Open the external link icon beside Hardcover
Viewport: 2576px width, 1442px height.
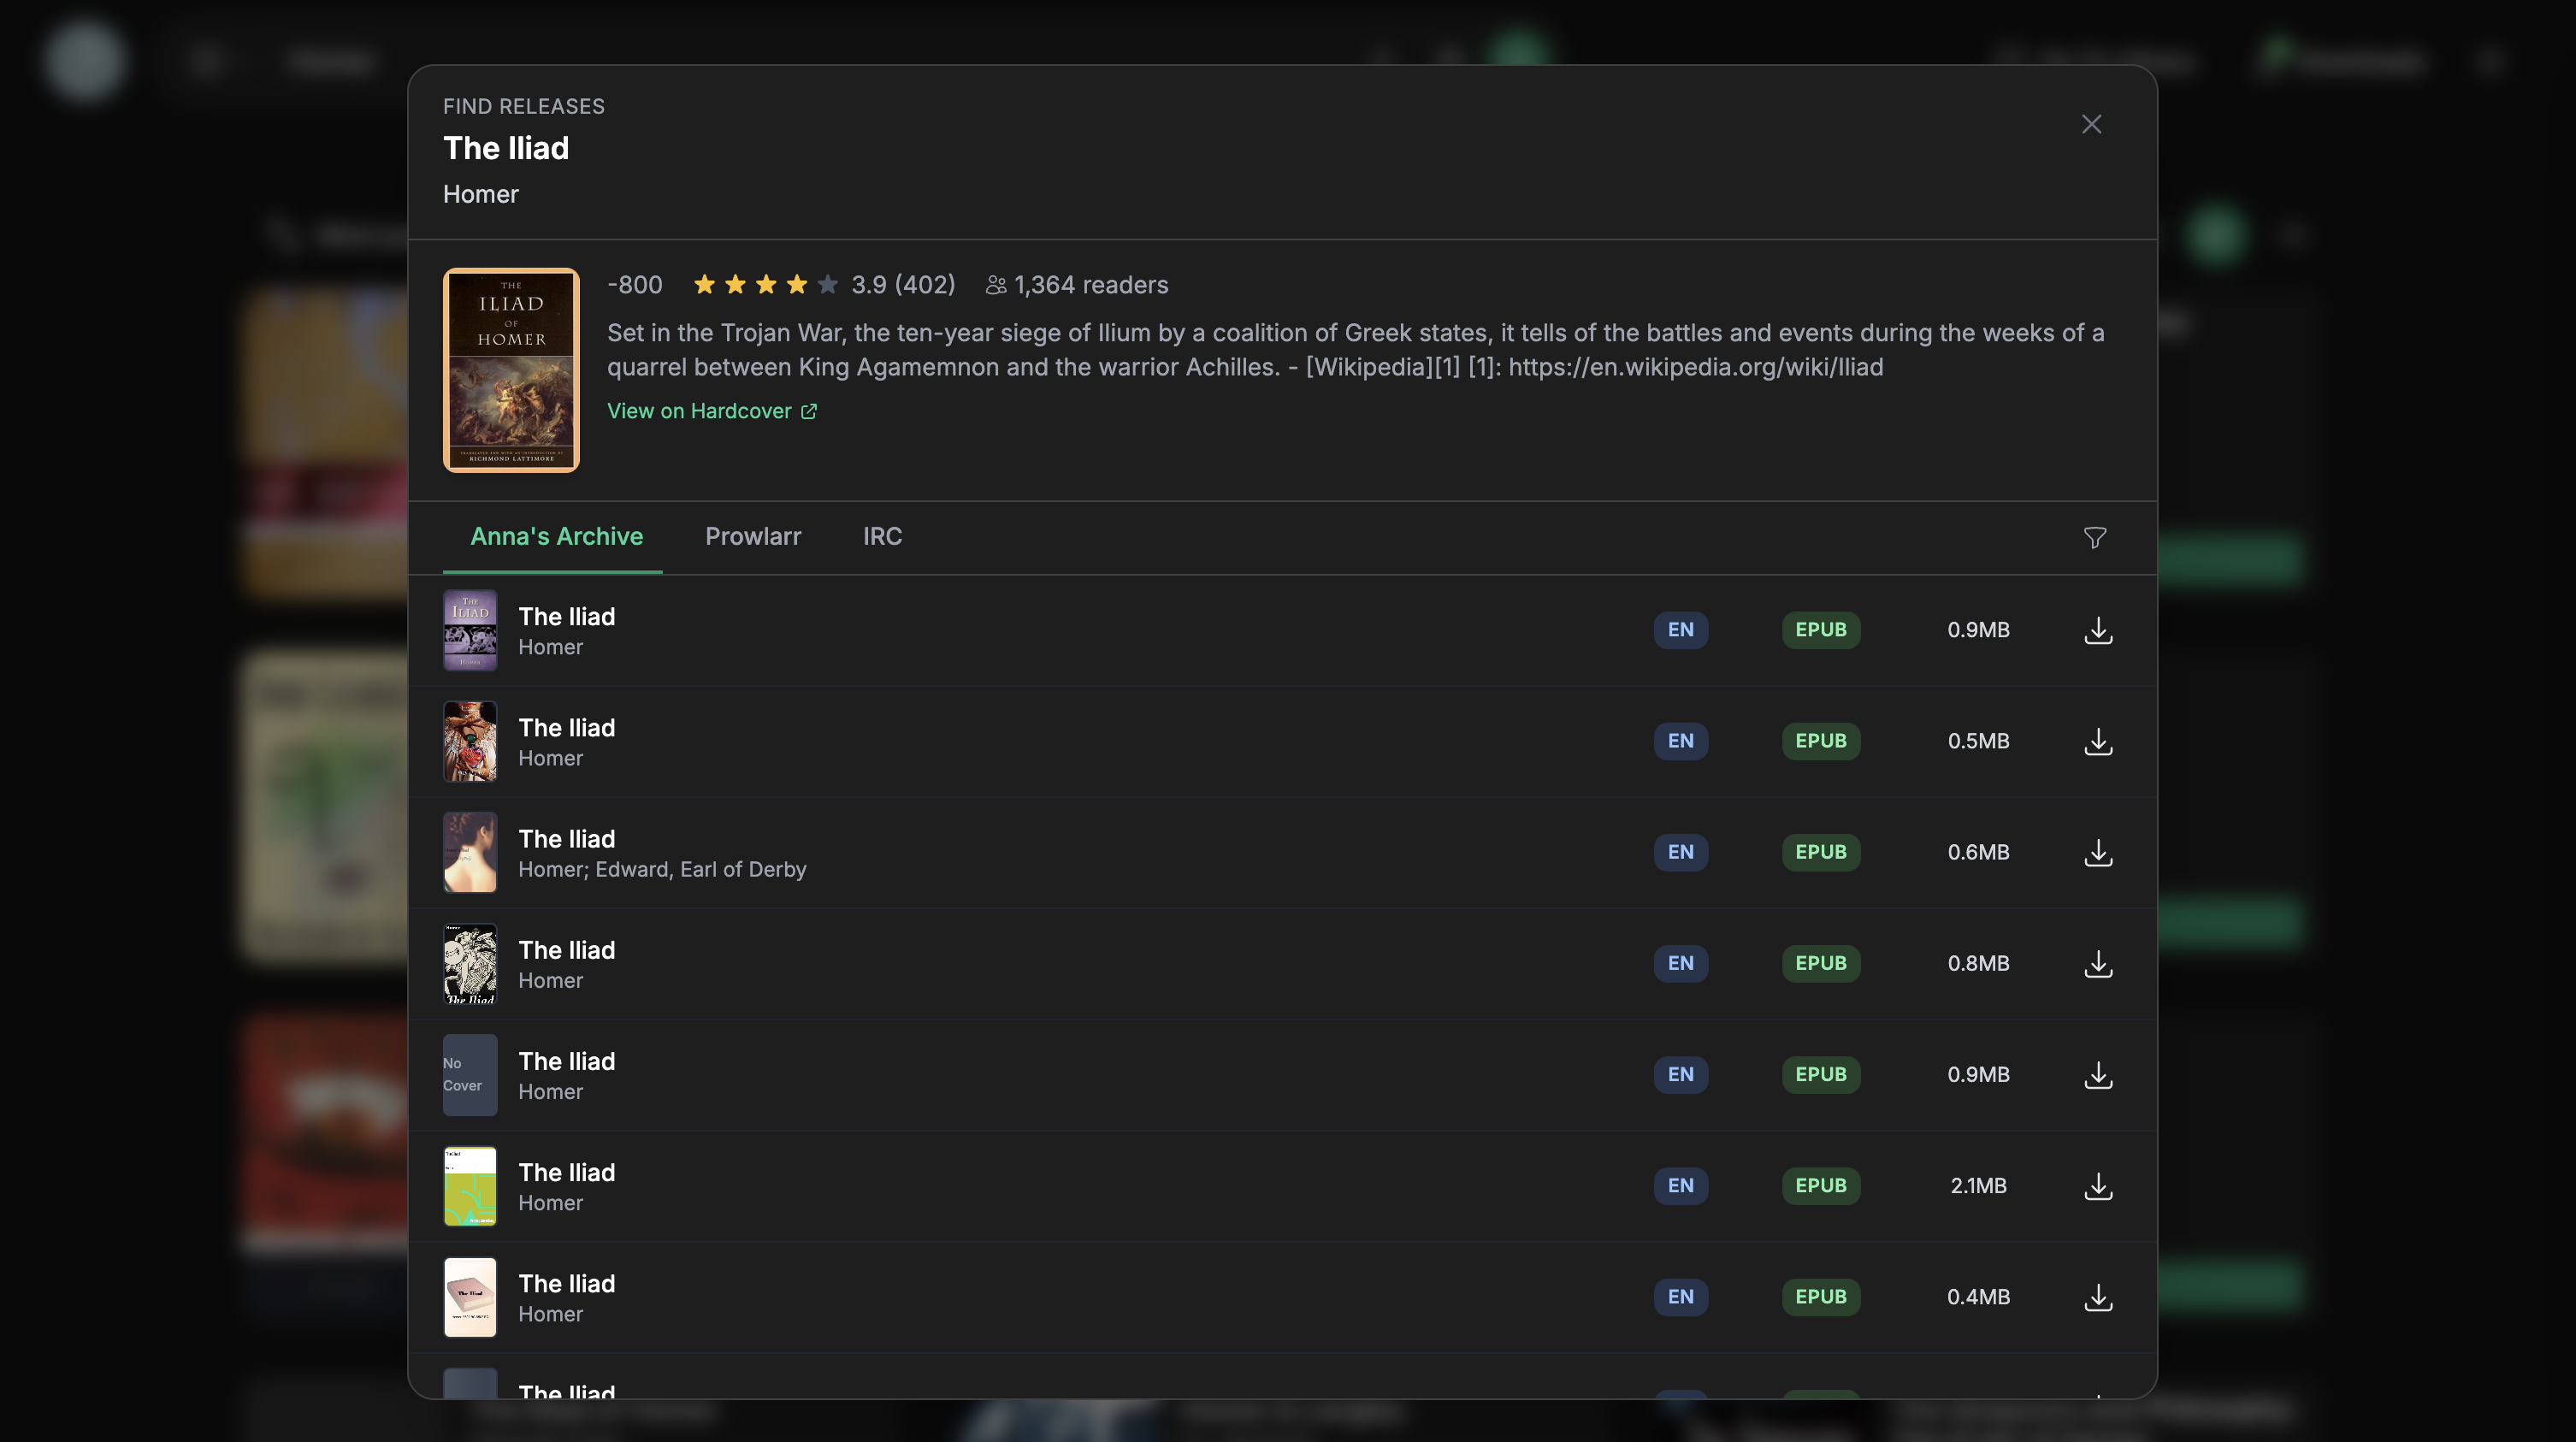(809, 411)
